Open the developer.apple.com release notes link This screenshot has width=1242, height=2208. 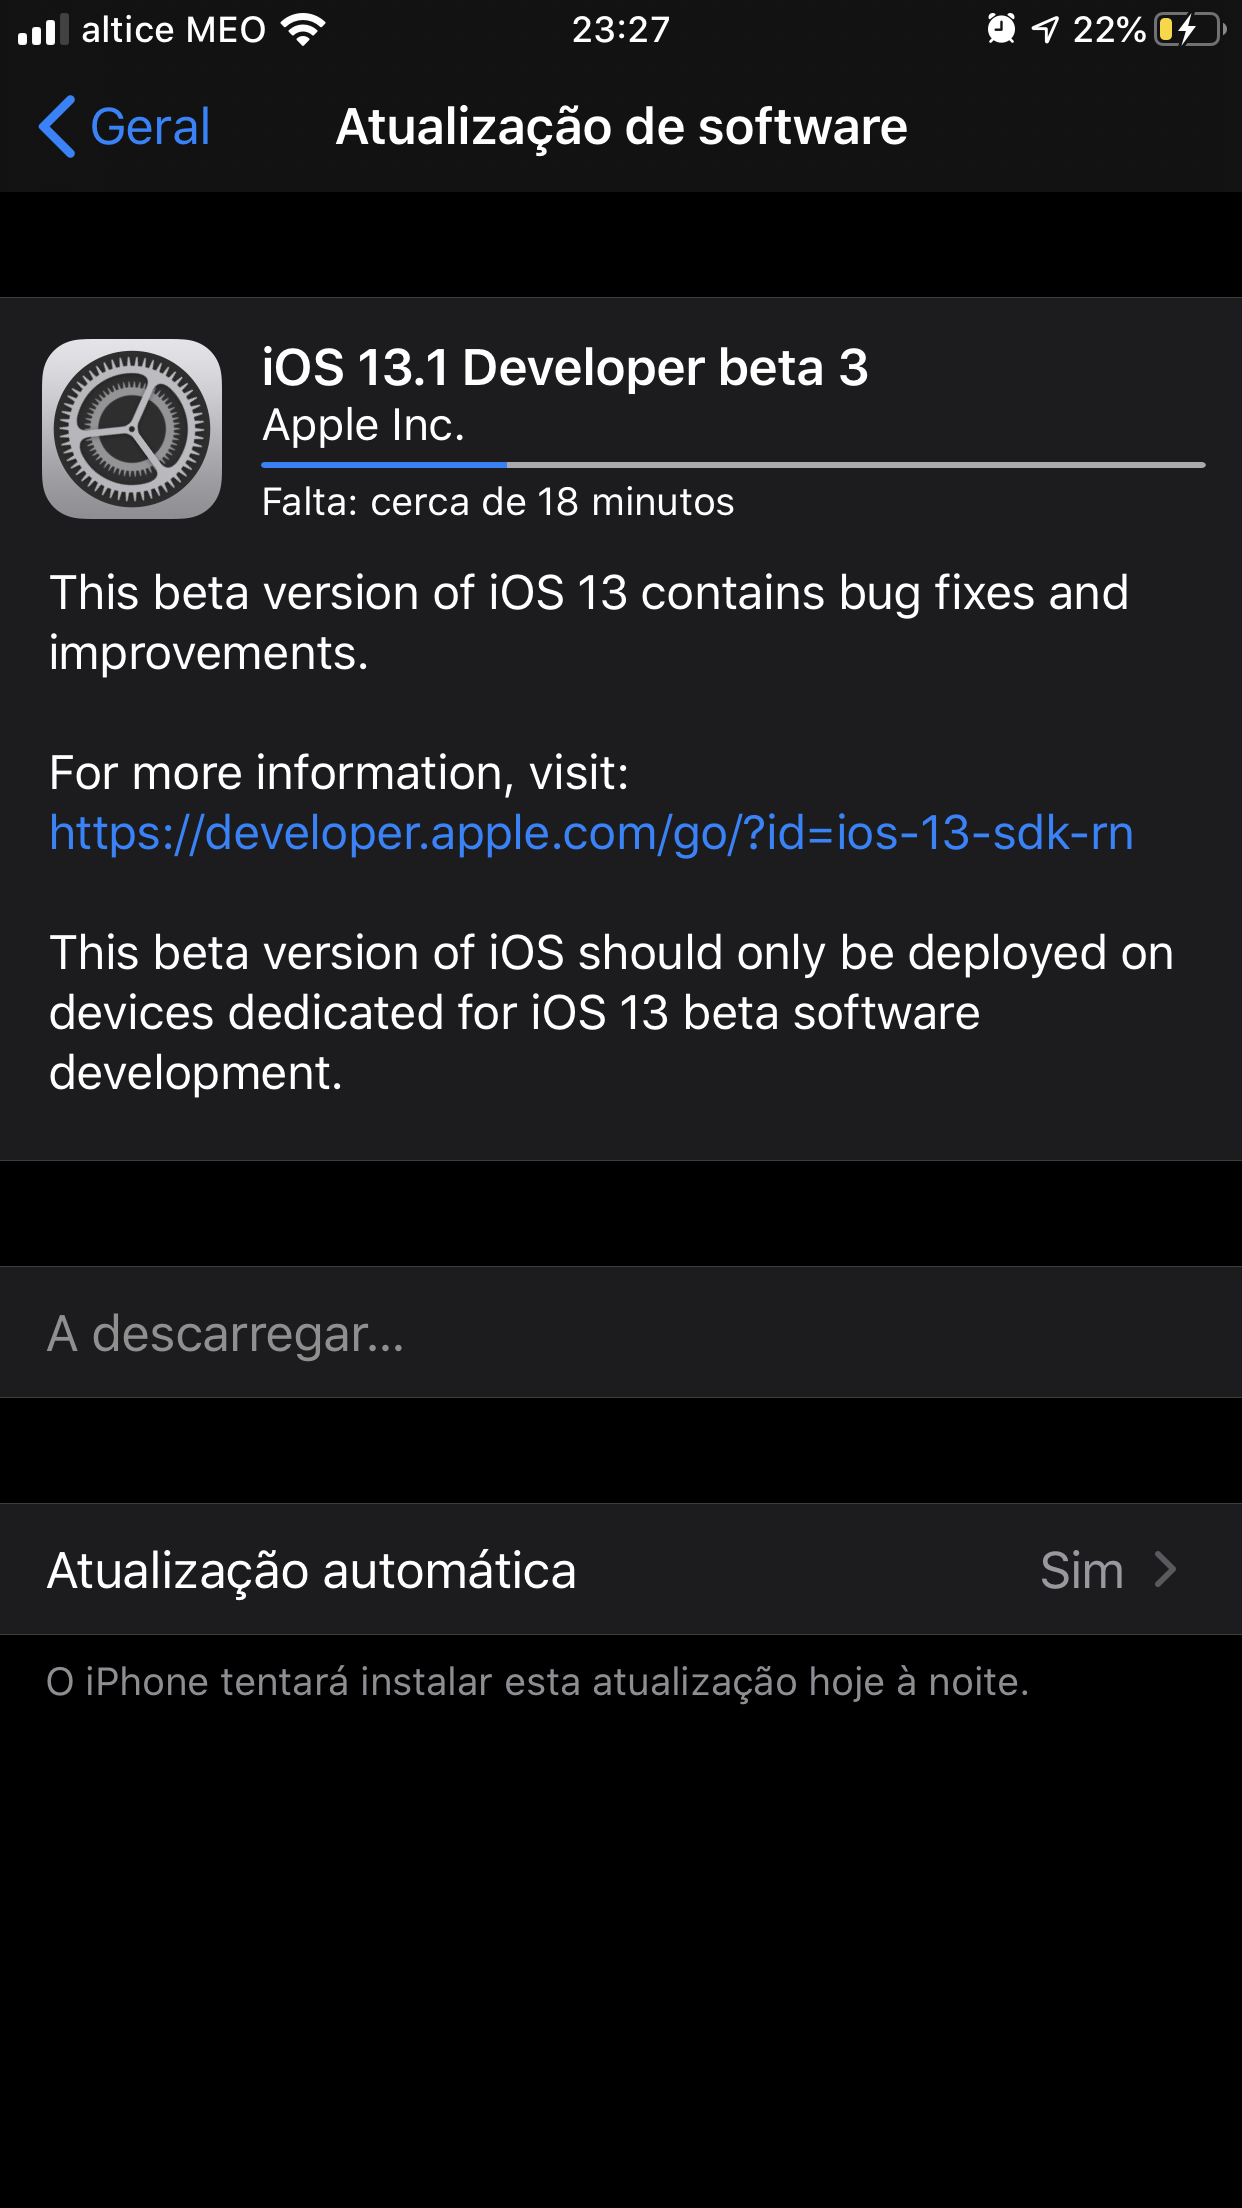pyautogui.click(x=591, y=833)
